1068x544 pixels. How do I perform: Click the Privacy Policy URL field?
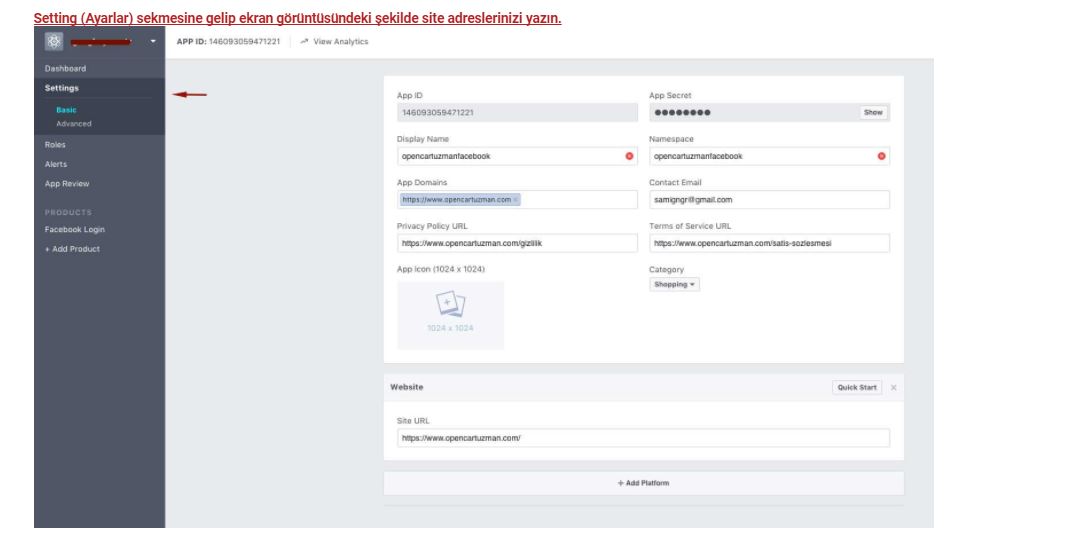point(518,243)
